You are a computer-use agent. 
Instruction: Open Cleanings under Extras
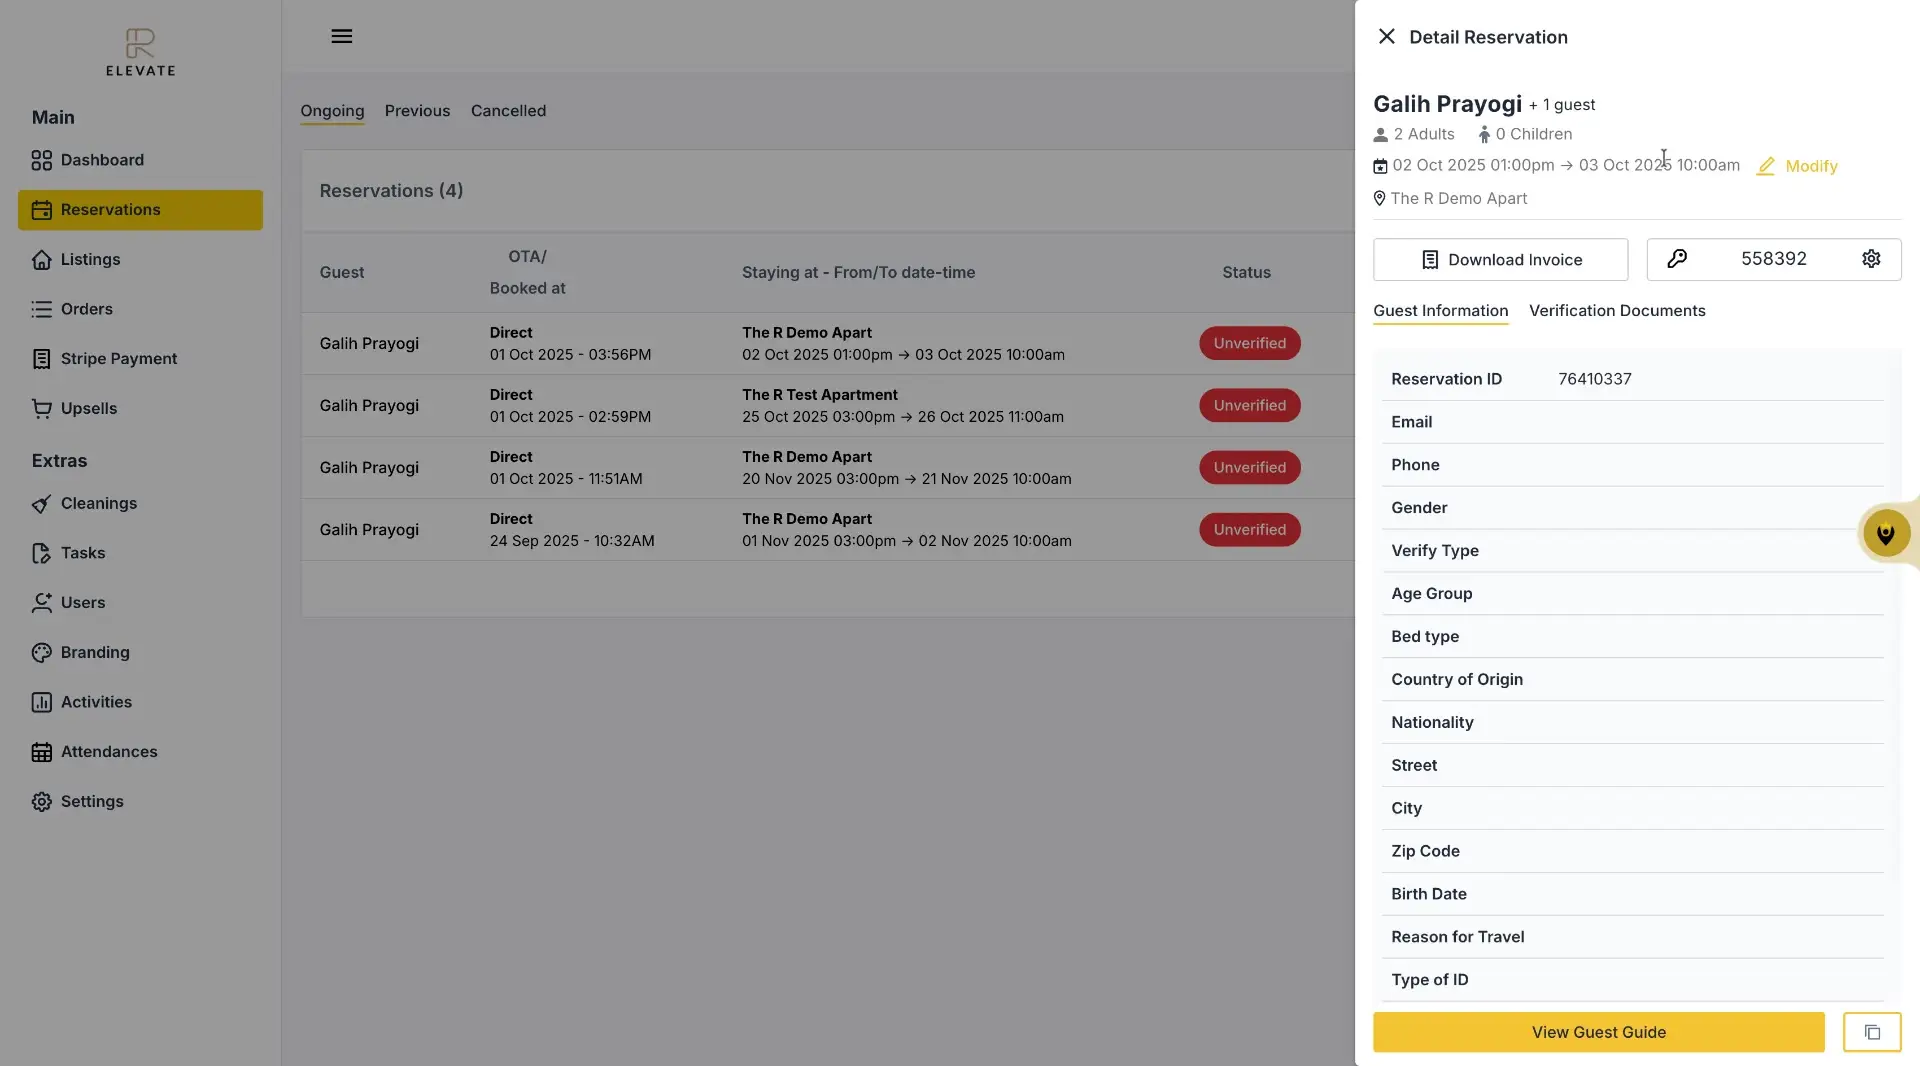point(98,503)
